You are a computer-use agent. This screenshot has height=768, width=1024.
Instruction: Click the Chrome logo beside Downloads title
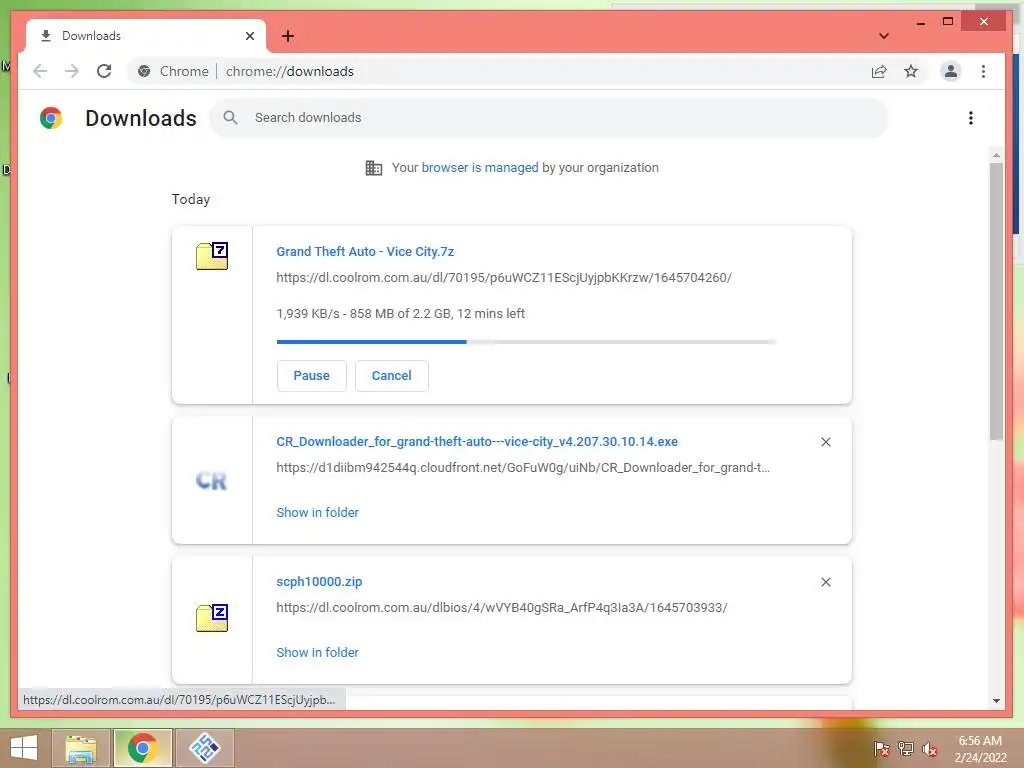(x=51, y=118)
